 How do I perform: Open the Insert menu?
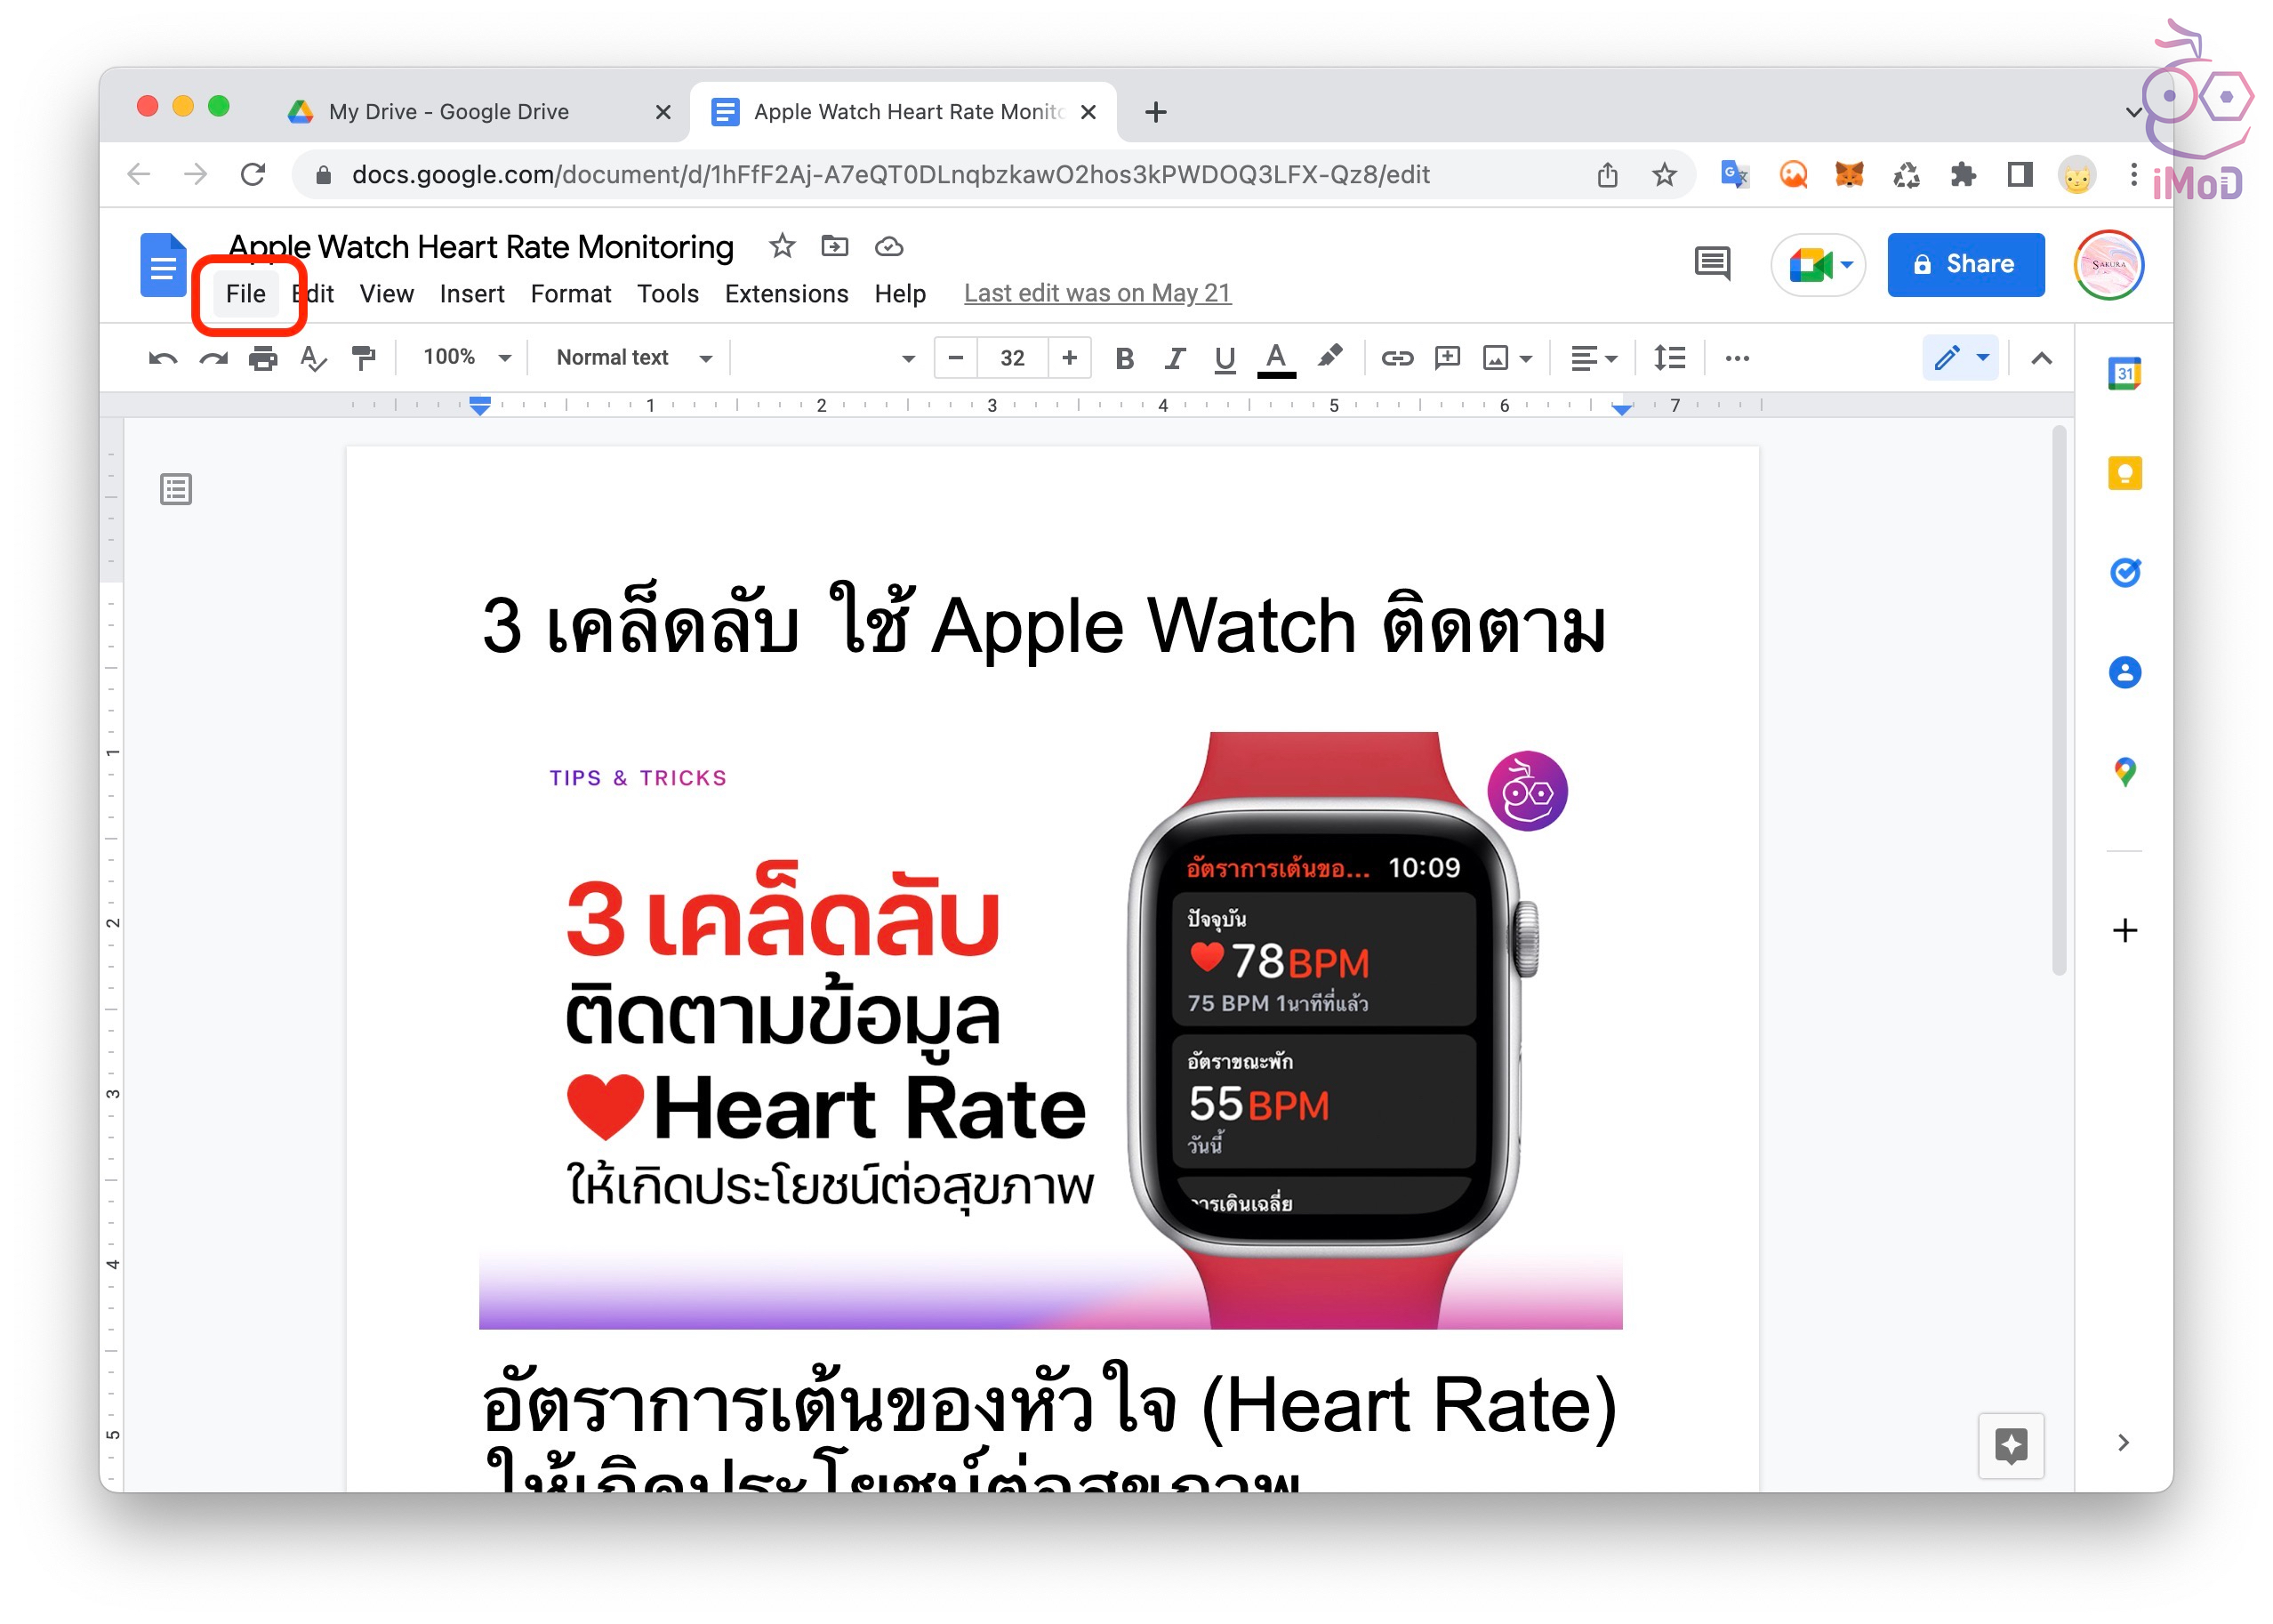[471, 294]
